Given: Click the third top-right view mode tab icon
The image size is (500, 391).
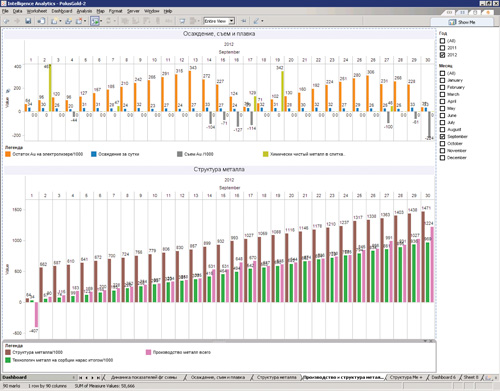Looking at the screenshot, I should (475, 12).
